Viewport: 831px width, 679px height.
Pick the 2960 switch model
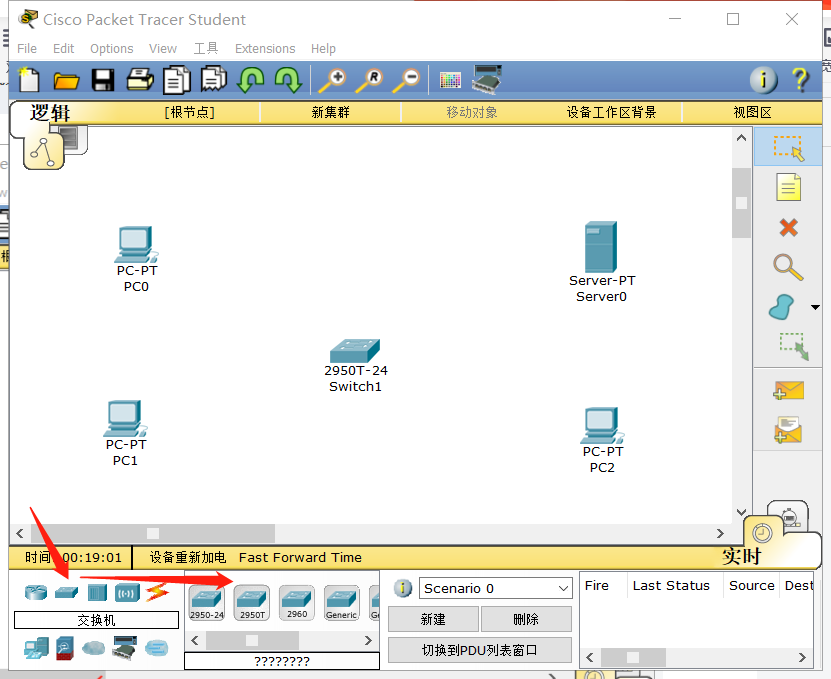tap(297, 603)
